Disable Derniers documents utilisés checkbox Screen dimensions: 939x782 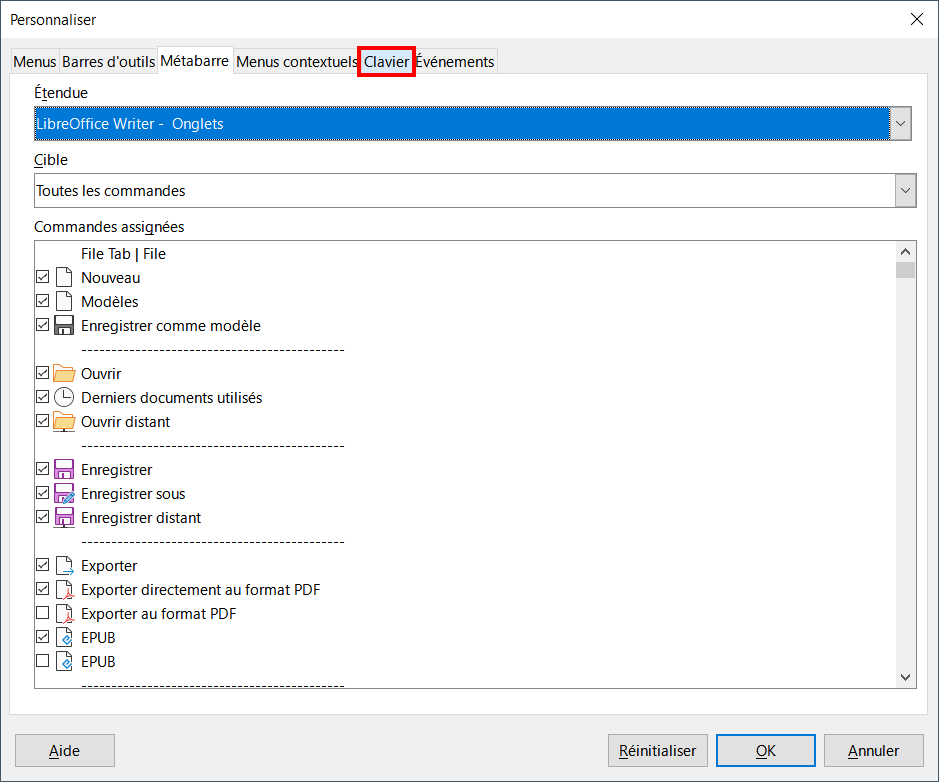click(43, 396)
